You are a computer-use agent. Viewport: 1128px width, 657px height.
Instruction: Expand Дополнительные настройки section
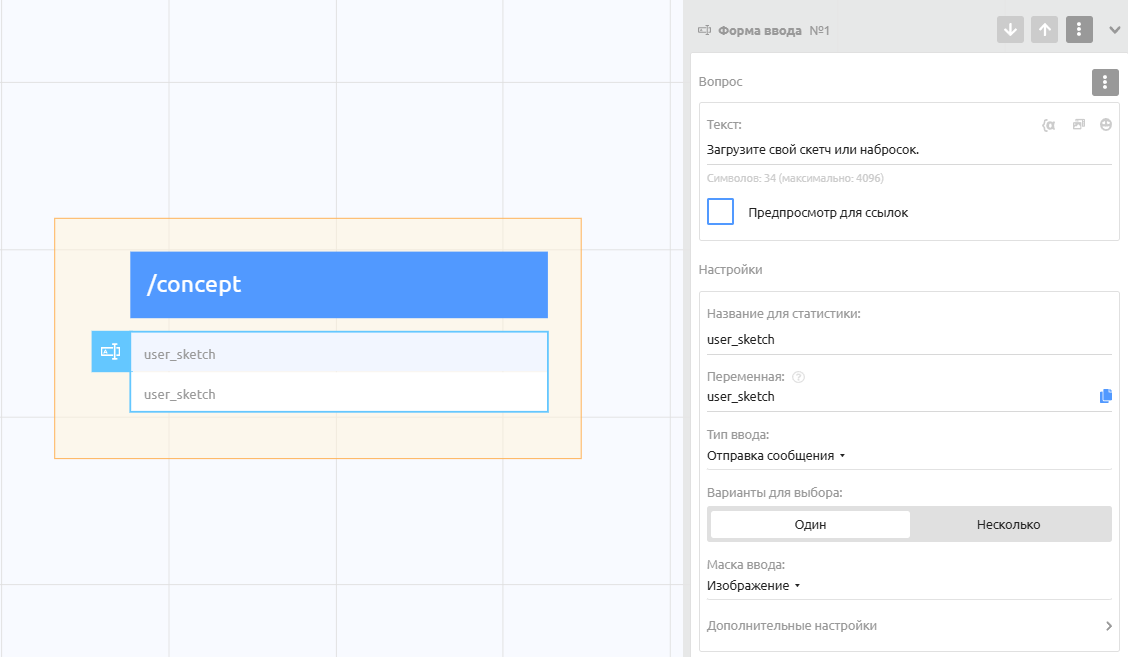point(908,626)
